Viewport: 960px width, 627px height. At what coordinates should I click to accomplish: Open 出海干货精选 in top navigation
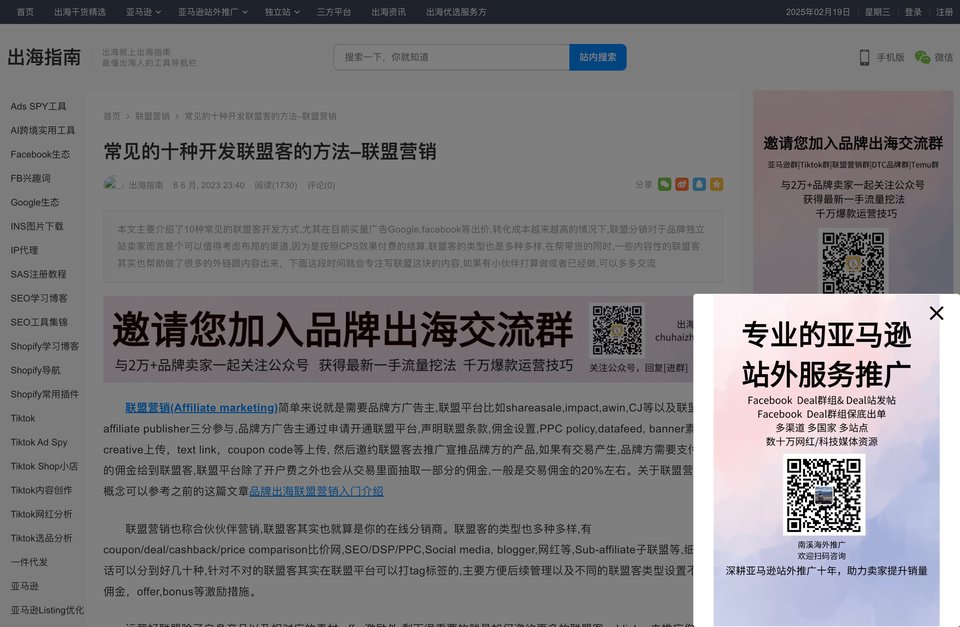pos(80,12)
